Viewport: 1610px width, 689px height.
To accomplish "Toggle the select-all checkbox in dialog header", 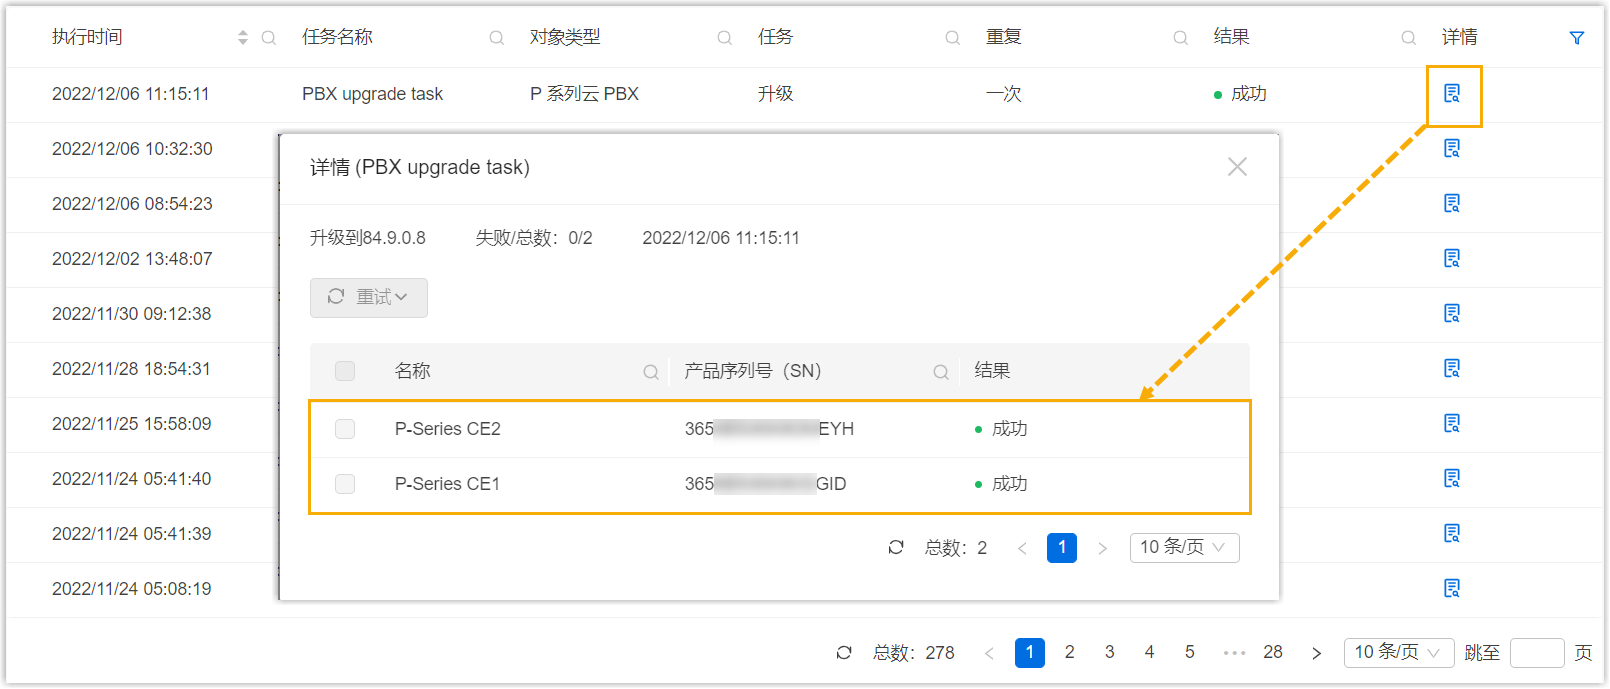I will [x=345, y=371].
